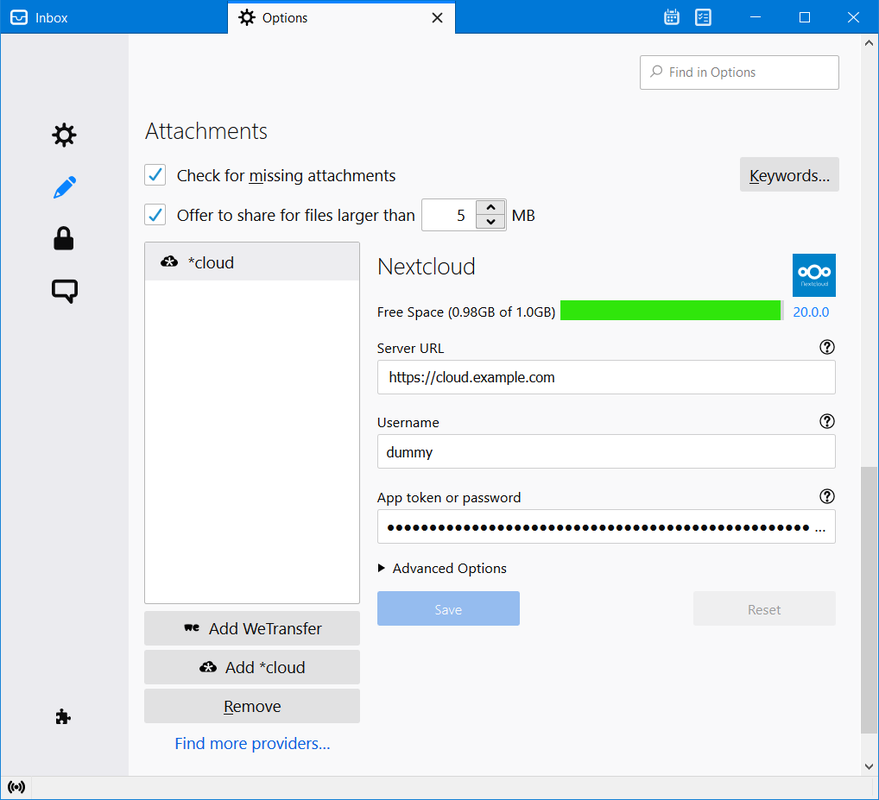Open the Tasks tab icon
Viewport: 879px width, 800px height.
point(703,17)
